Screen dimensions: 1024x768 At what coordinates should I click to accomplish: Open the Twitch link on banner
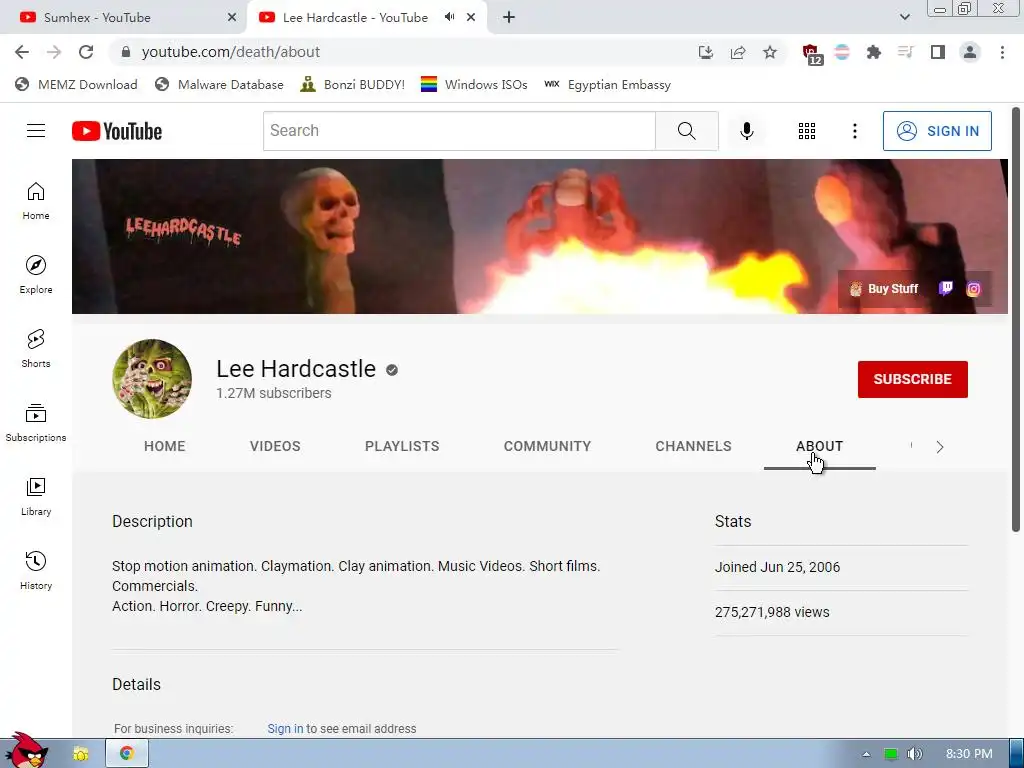(946, 288)
